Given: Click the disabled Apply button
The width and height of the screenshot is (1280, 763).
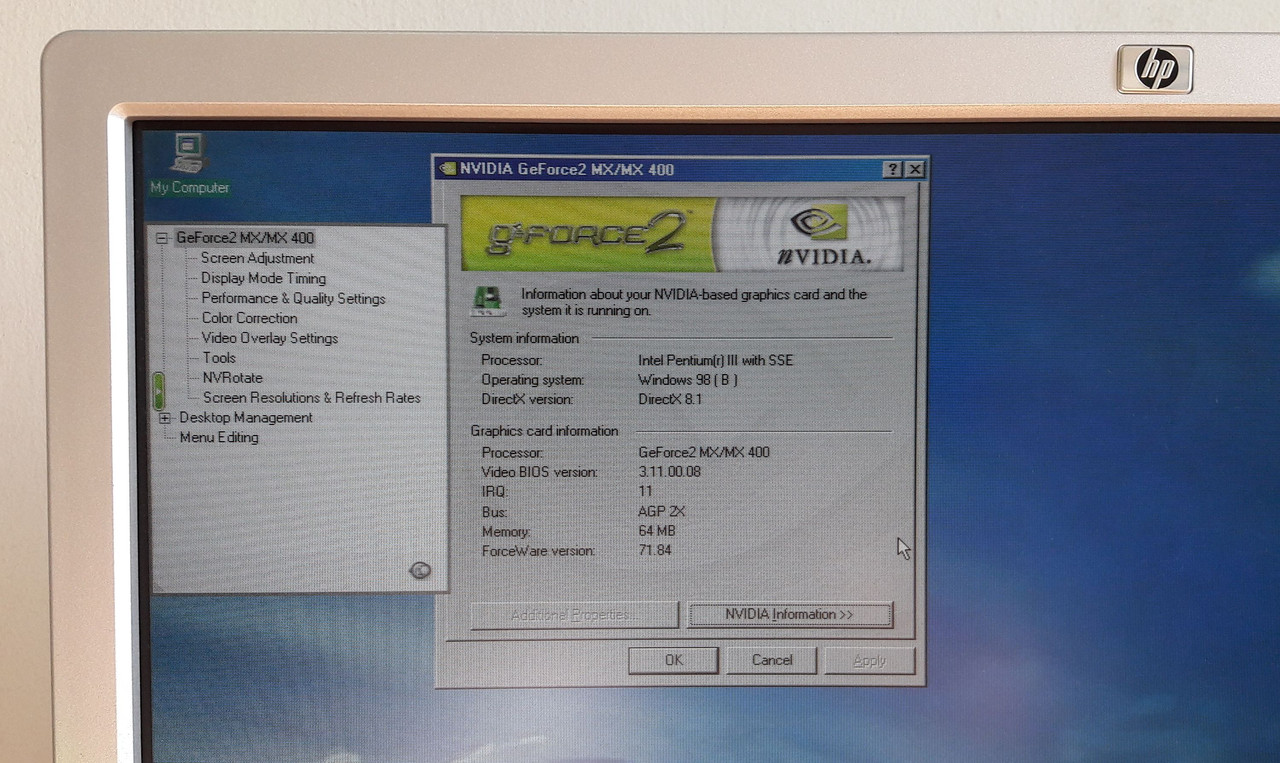Looking at the screenshot, I should click(x=870, y=660).
